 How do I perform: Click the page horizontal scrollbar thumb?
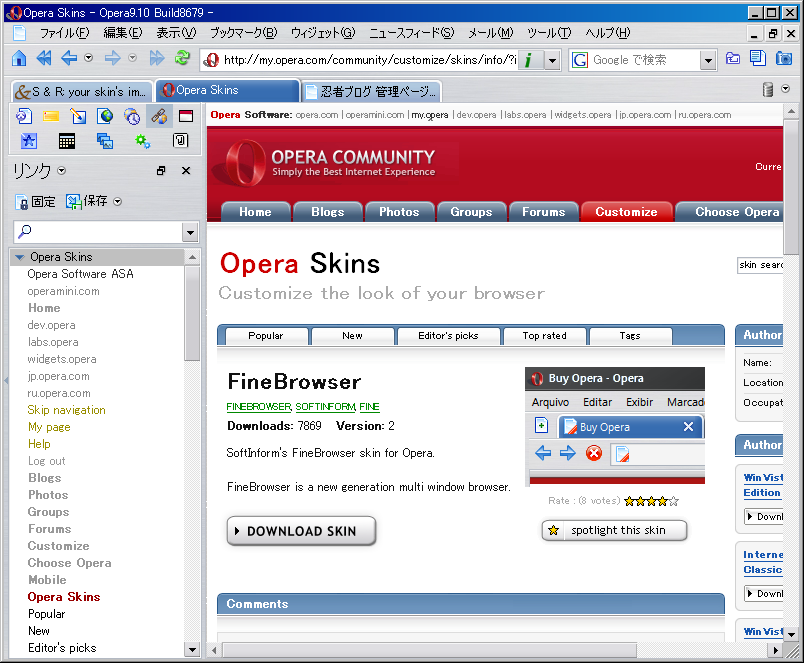pyautogui.click(x=430, y=650)
